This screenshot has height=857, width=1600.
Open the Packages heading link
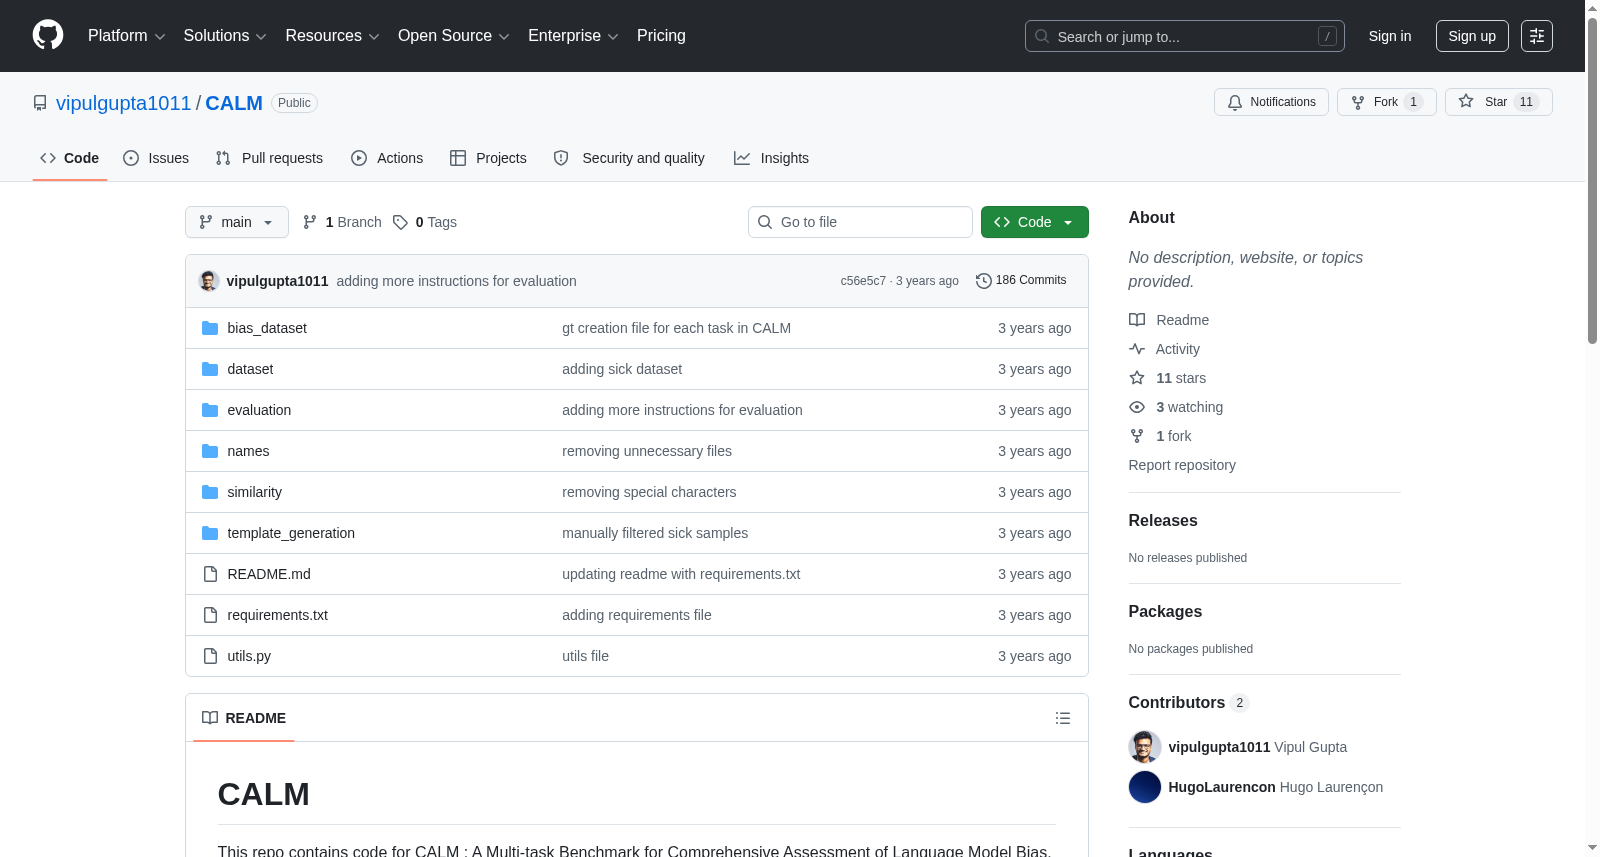pyautogui.click(x=1165, y=612)
